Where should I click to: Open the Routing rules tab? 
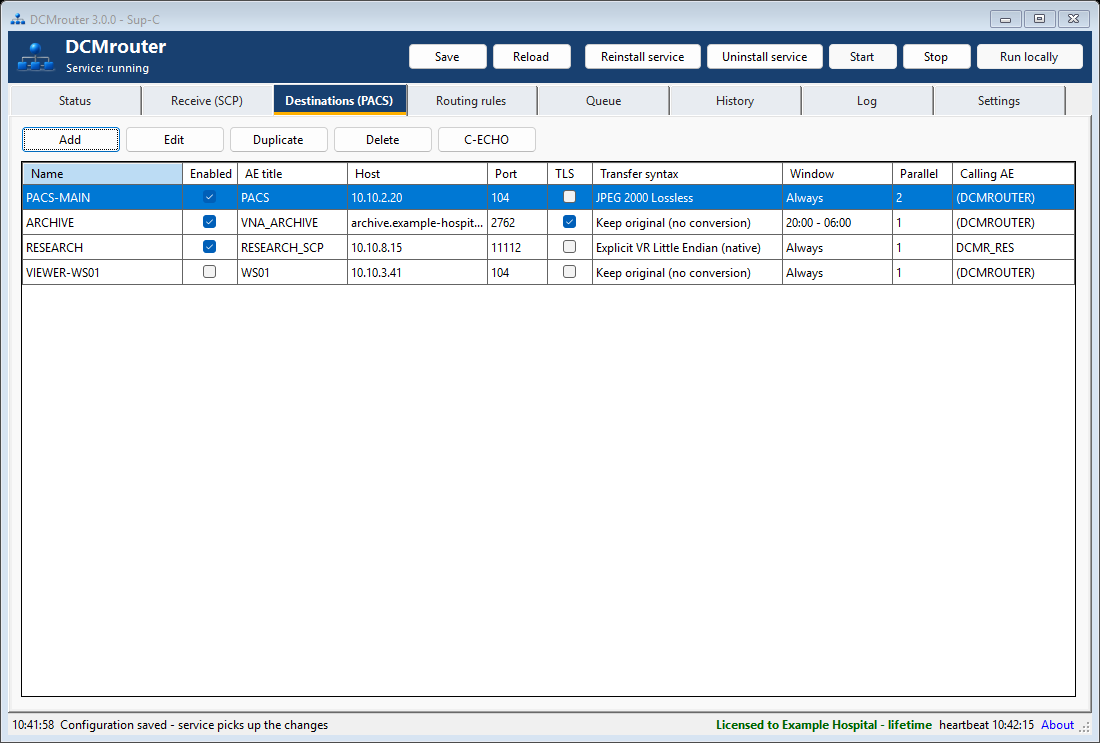[x=471, y=100]
